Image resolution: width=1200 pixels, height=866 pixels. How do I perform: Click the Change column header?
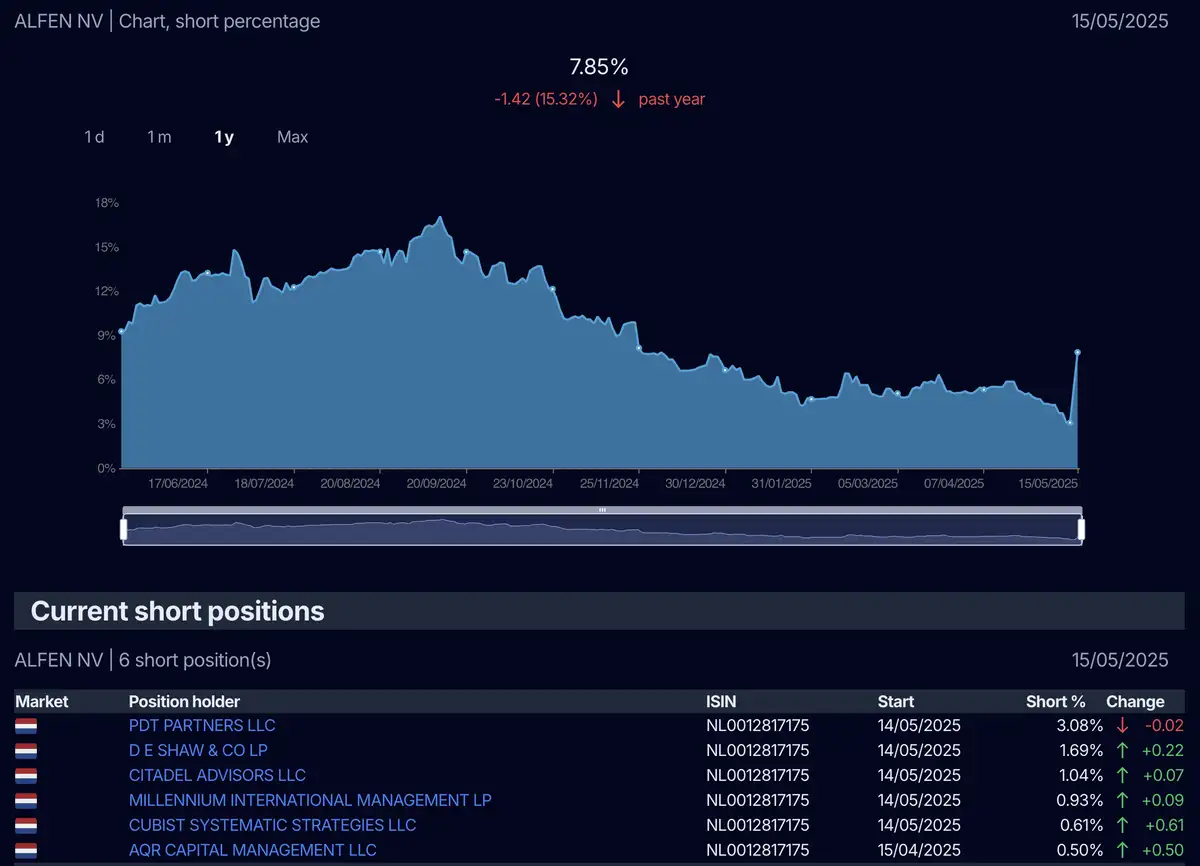[x=1135, y=701]
